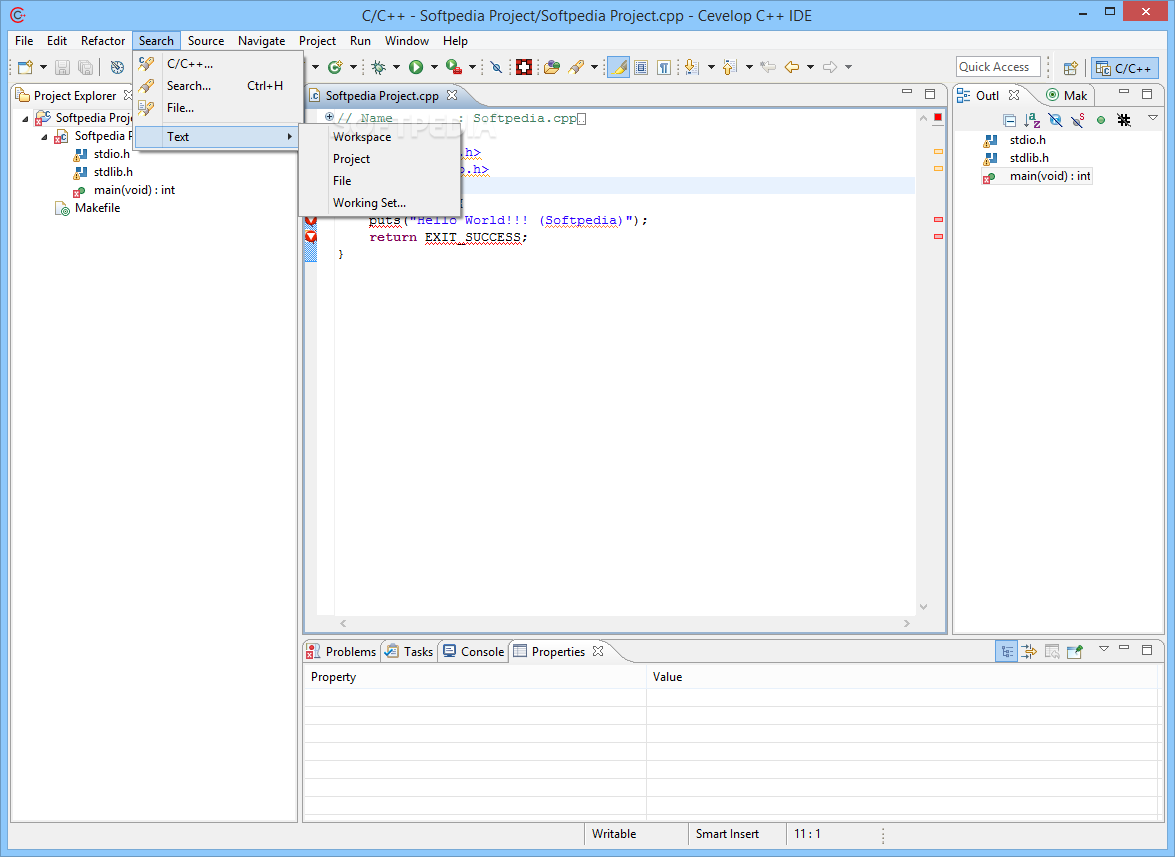The height and width of the screenshot is (857, 1175).
Task: Open the Outline view menu triangle
Action: (x=1153, y=118)
